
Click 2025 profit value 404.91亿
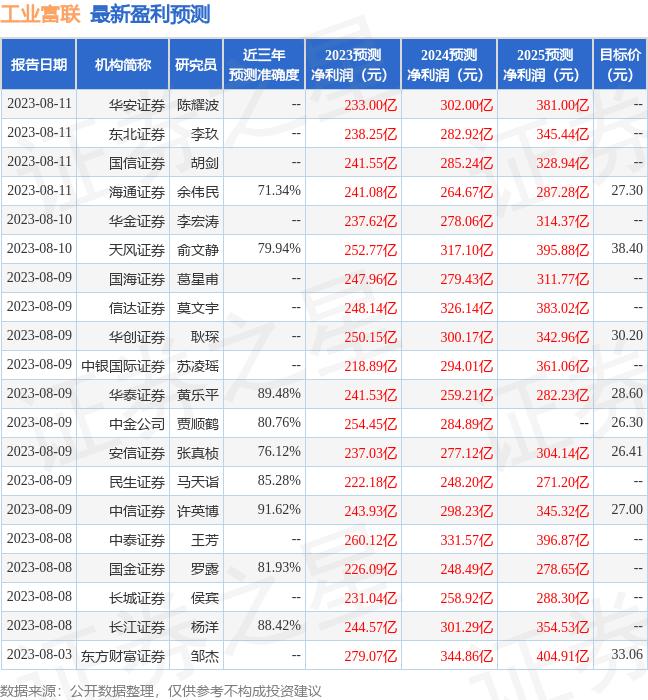(x=562, y=657)
